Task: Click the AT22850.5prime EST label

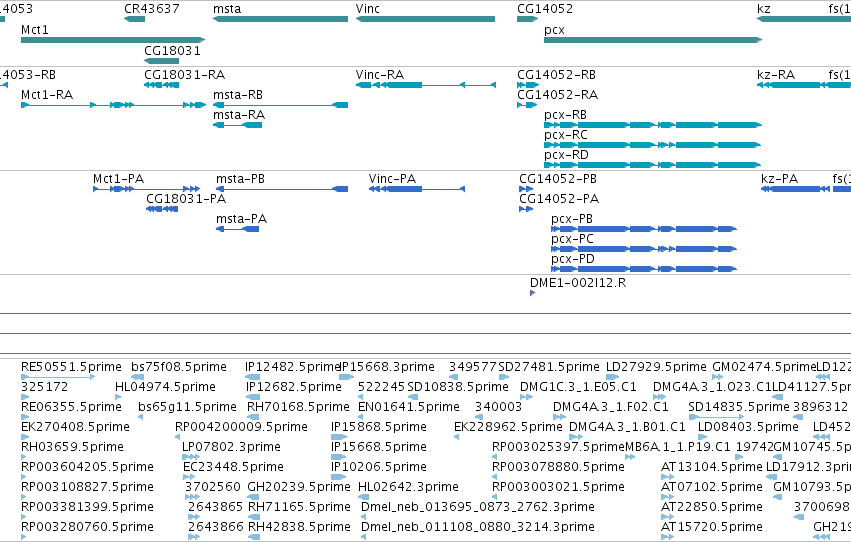Action: [712, 507]
